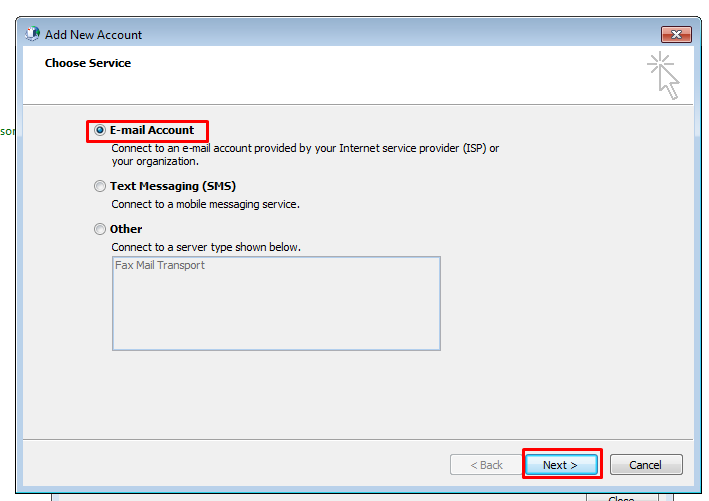
Task: Close the Add New Account dialog
Action: click(676, 35)
